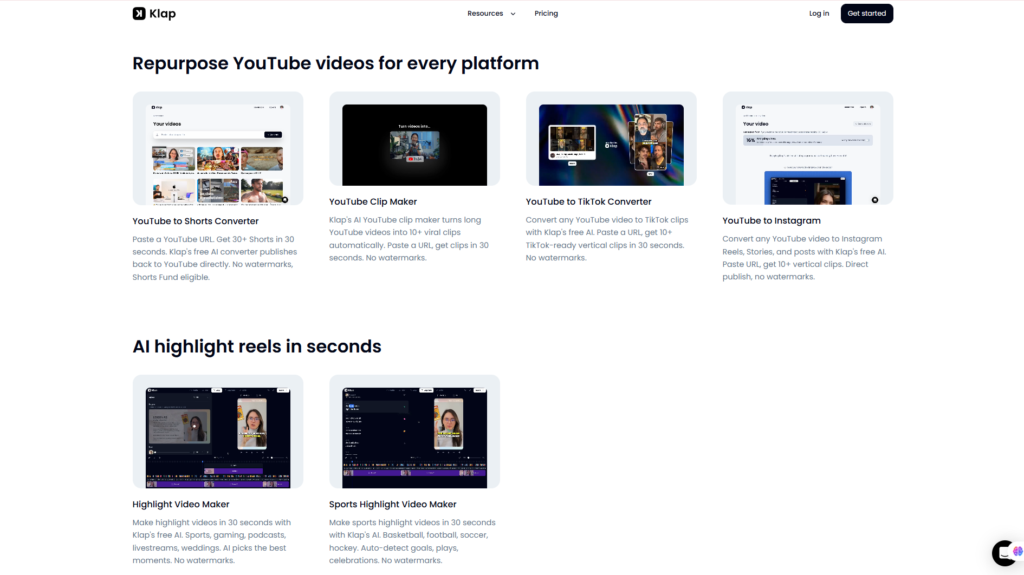
Task: Click the Get started button
Action: [x=867, y=14]
